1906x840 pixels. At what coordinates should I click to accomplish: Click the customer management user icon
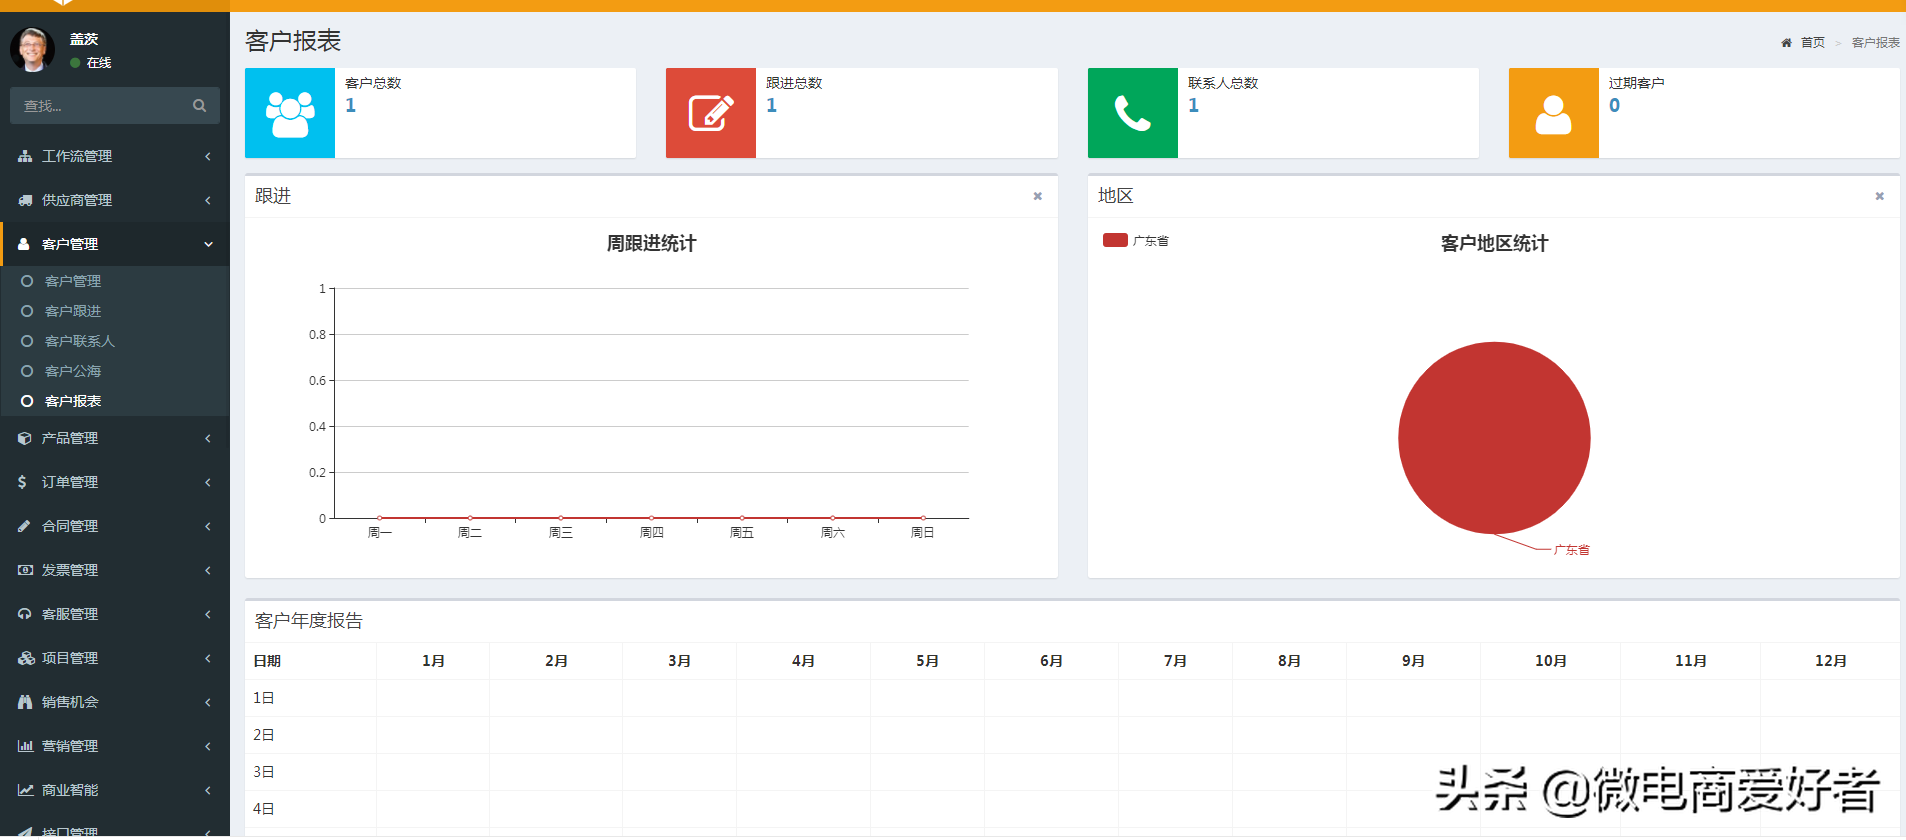point(24,244)
